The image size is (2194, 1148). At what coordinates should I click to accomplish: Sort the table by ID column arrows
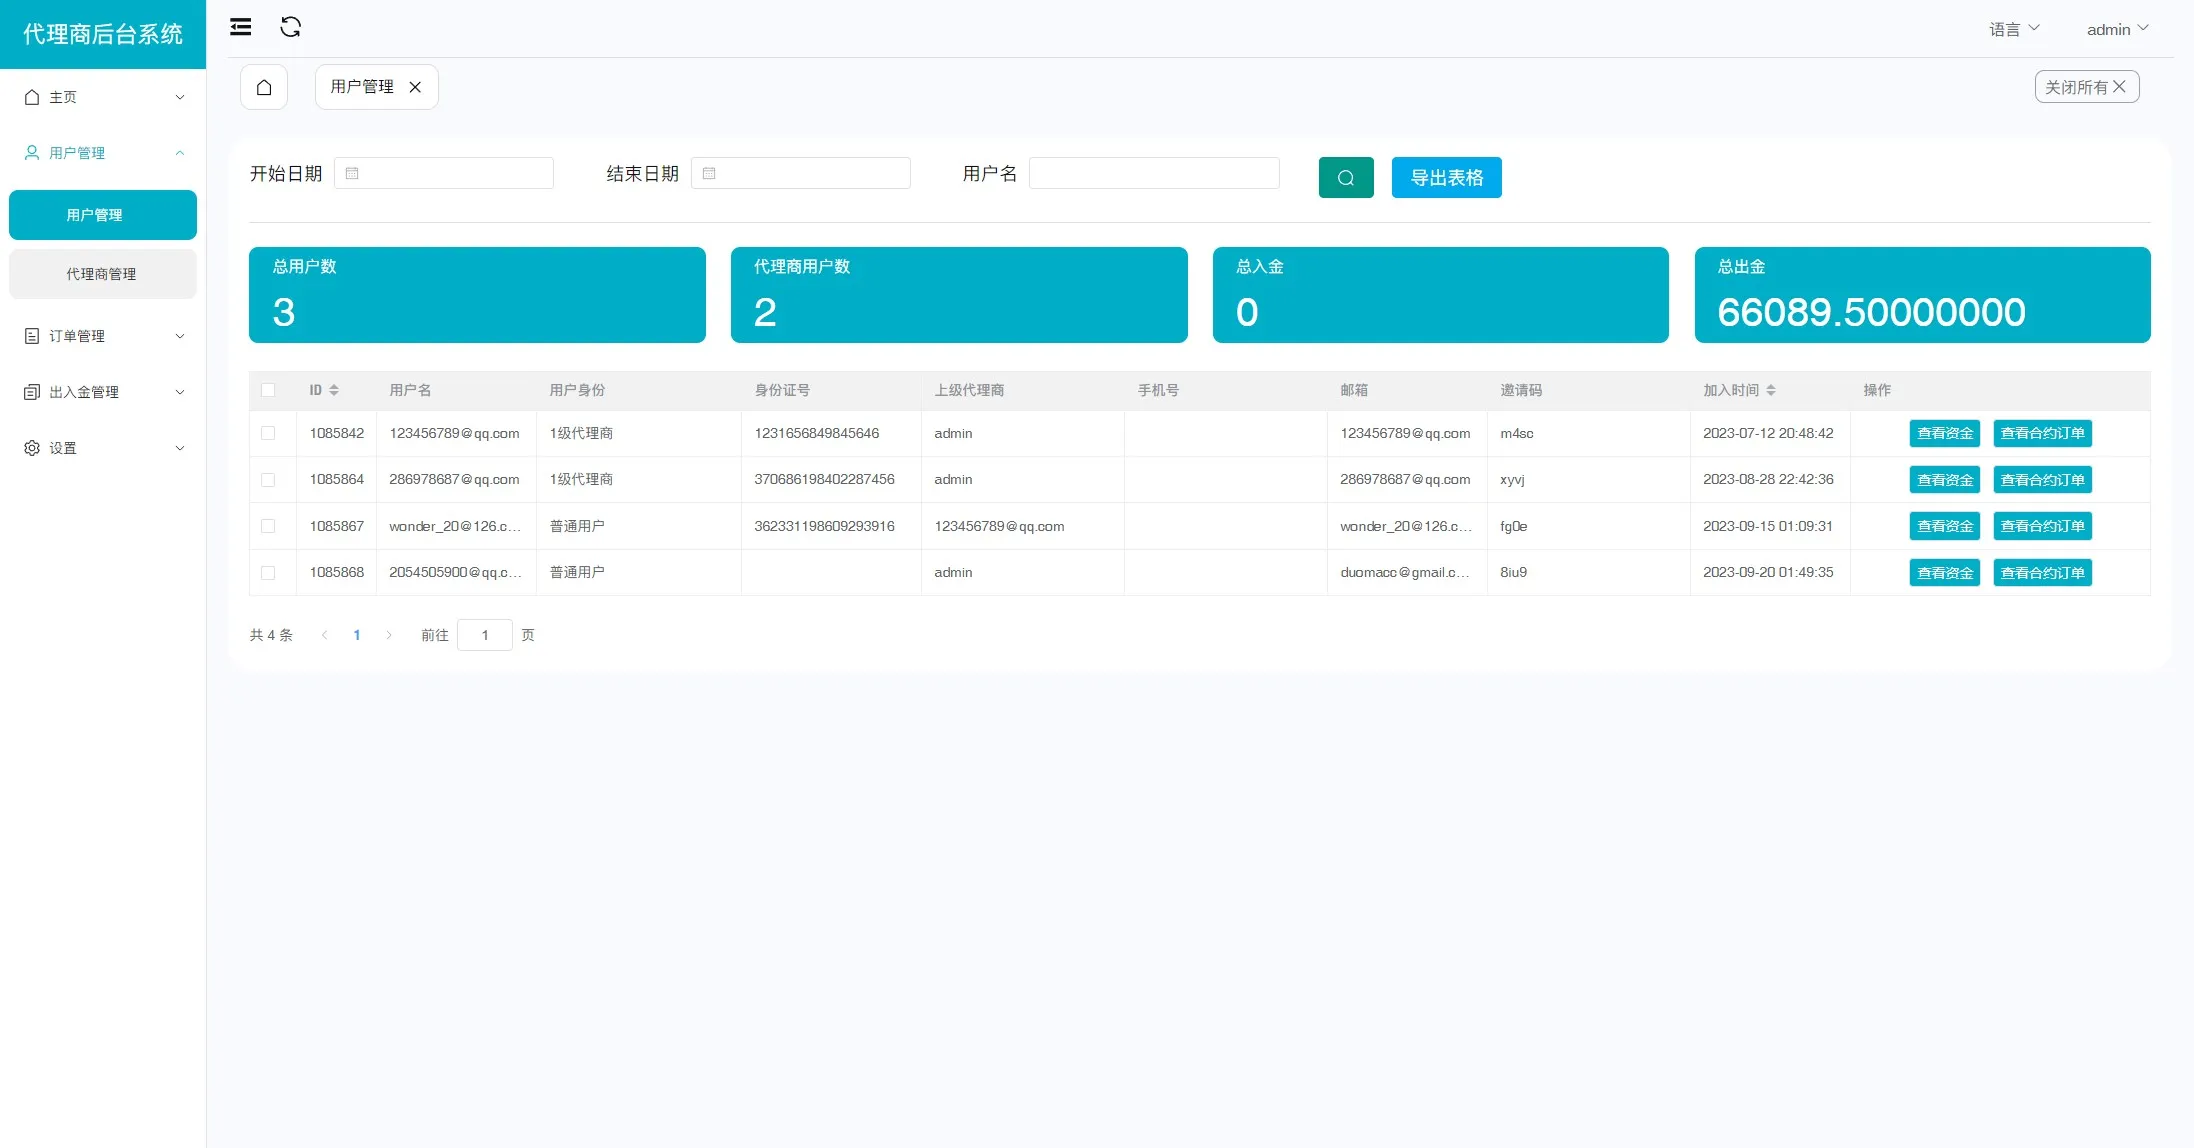point(334,390)
